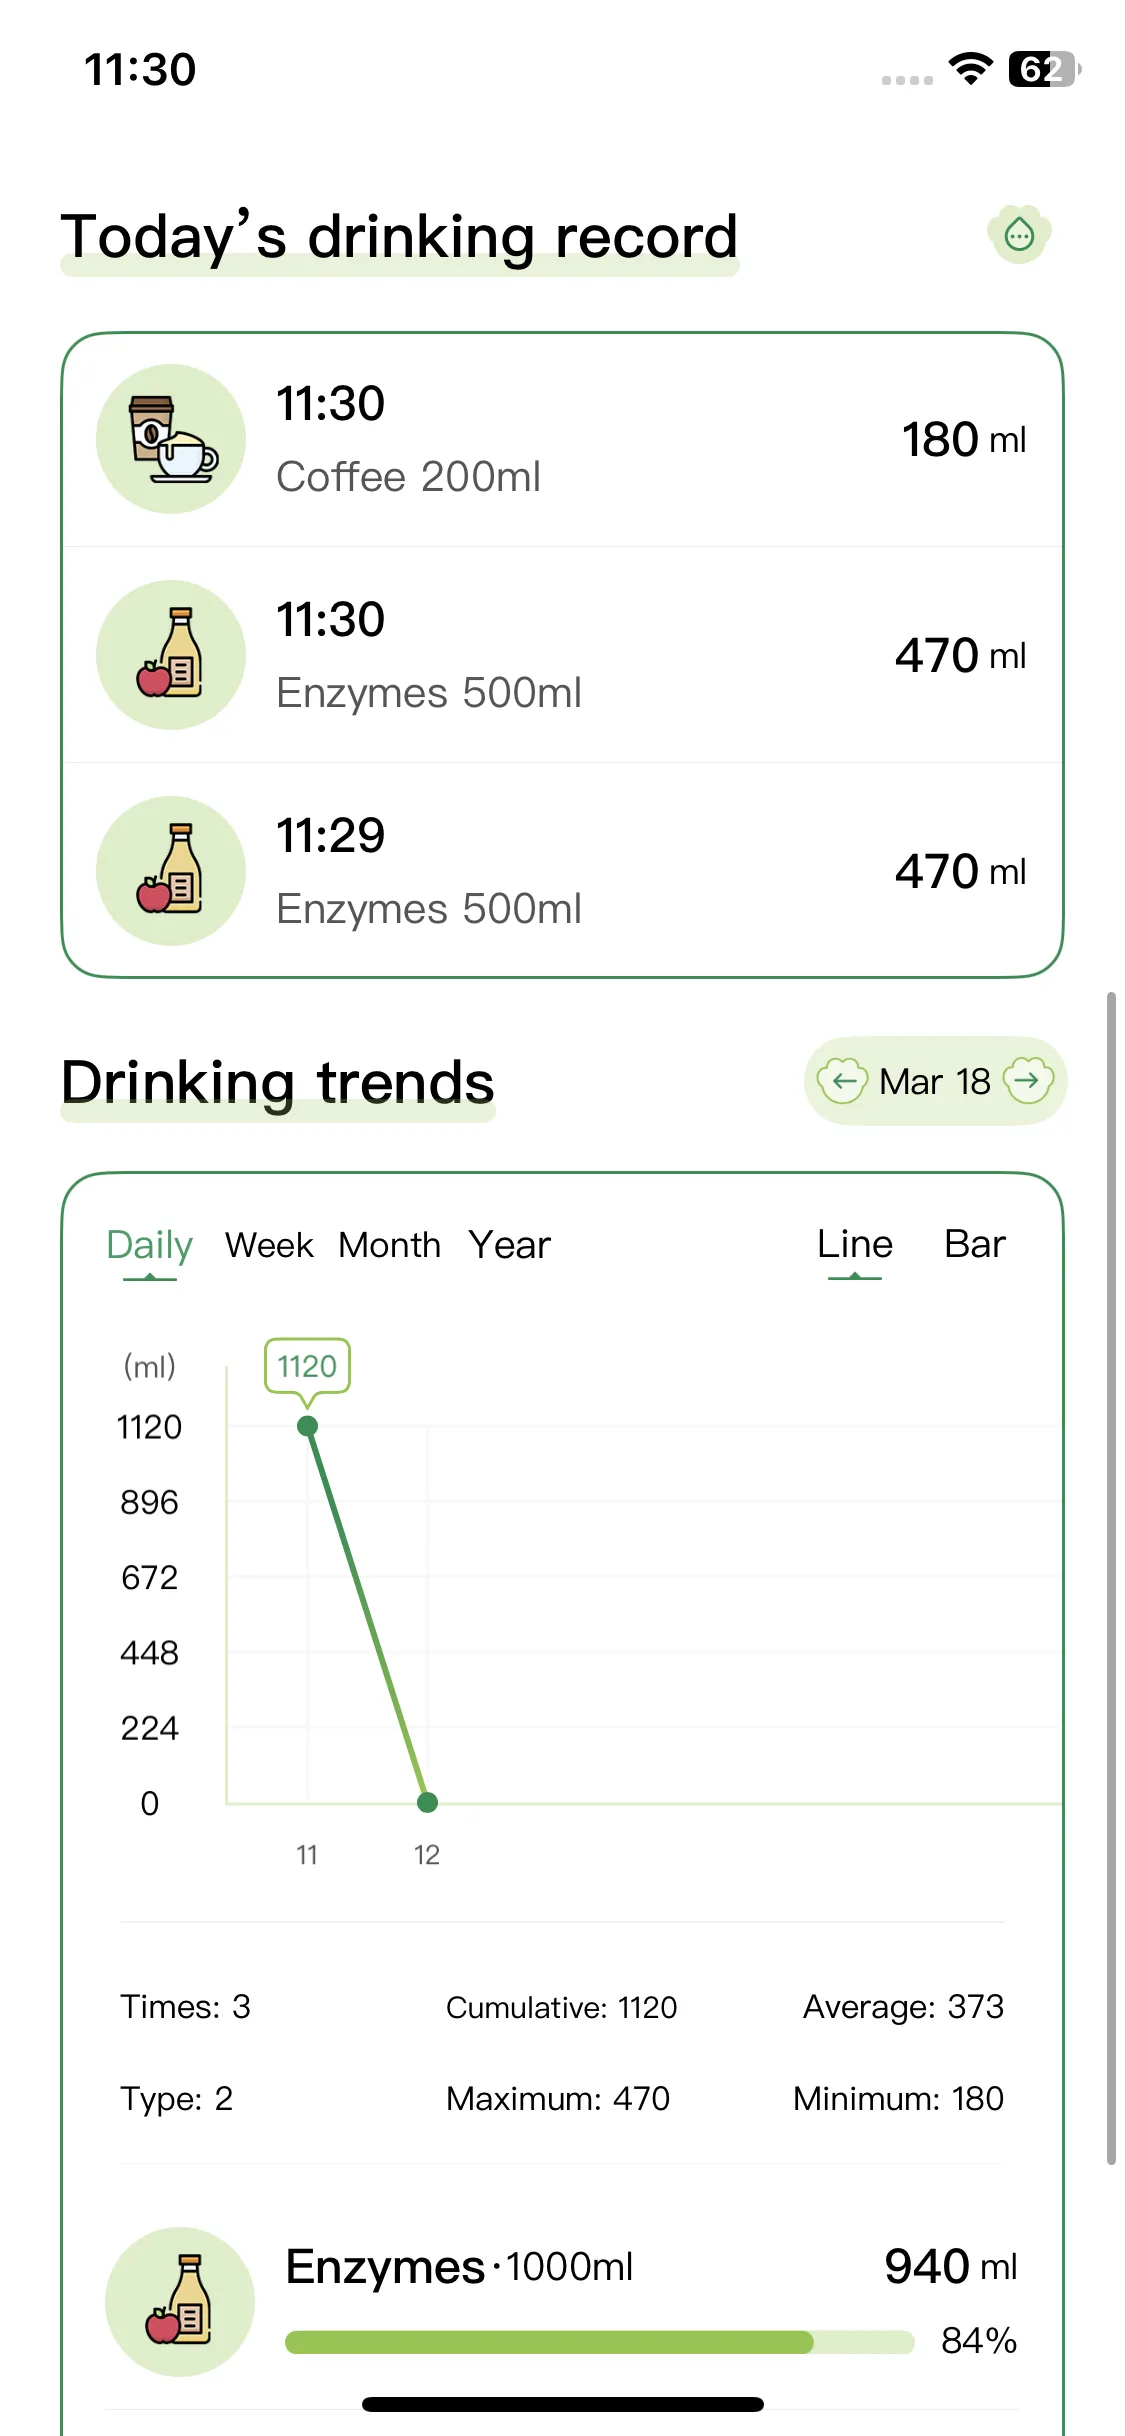Switch the chart to Bar view
1125x2436 pixels.
tap(975, 1245)
